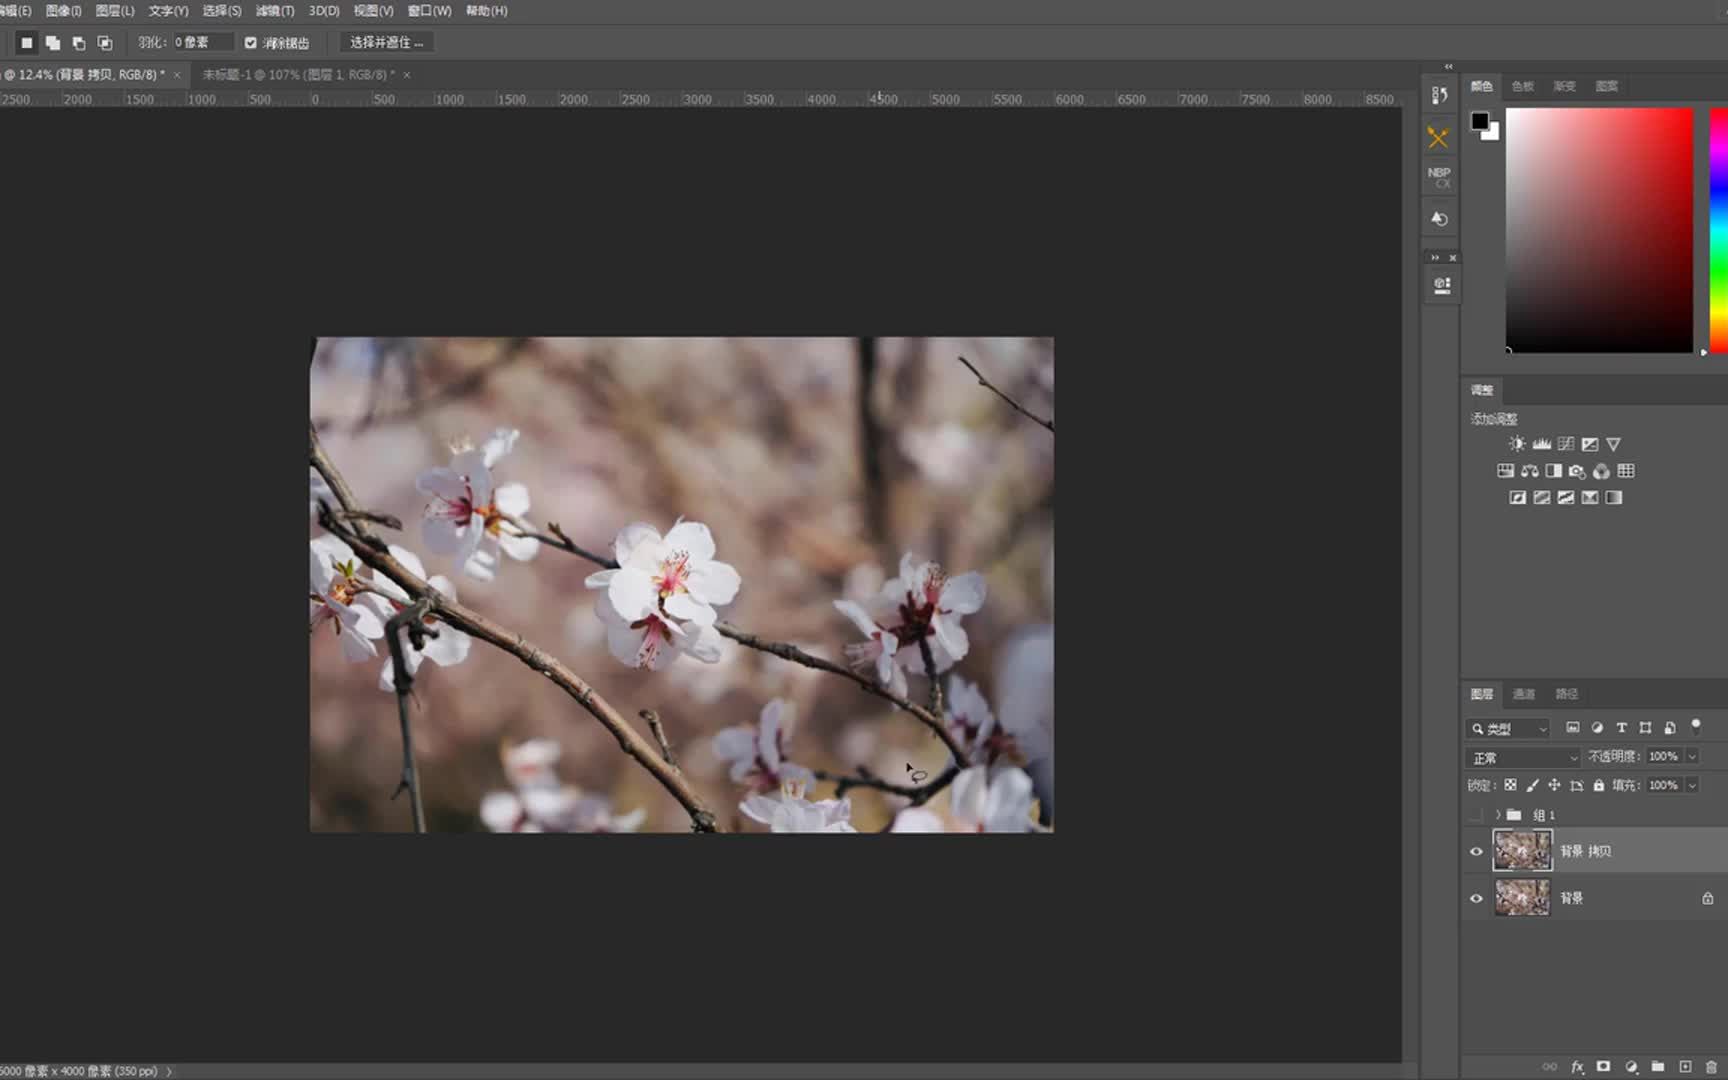The image size is (1728, 1080).
Task: Click the foreground color swatch
Action: pos(1479,121)
